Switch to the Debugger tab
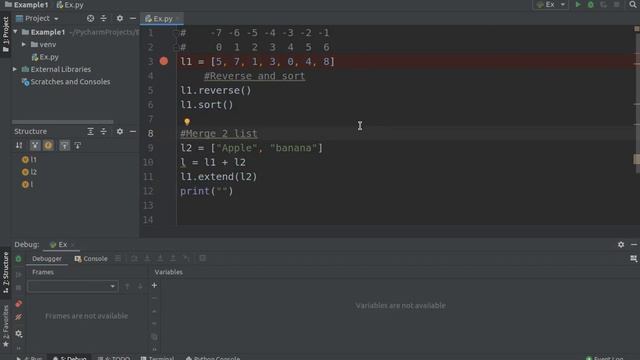The height and width of the screenshot is (360, 640). [x=47, y=259]
